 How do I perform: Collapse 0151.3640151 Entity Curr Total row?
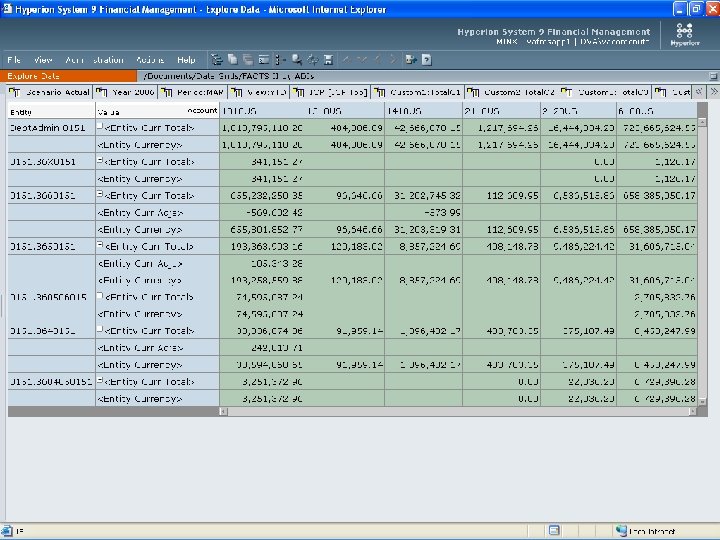pos(100,329)
